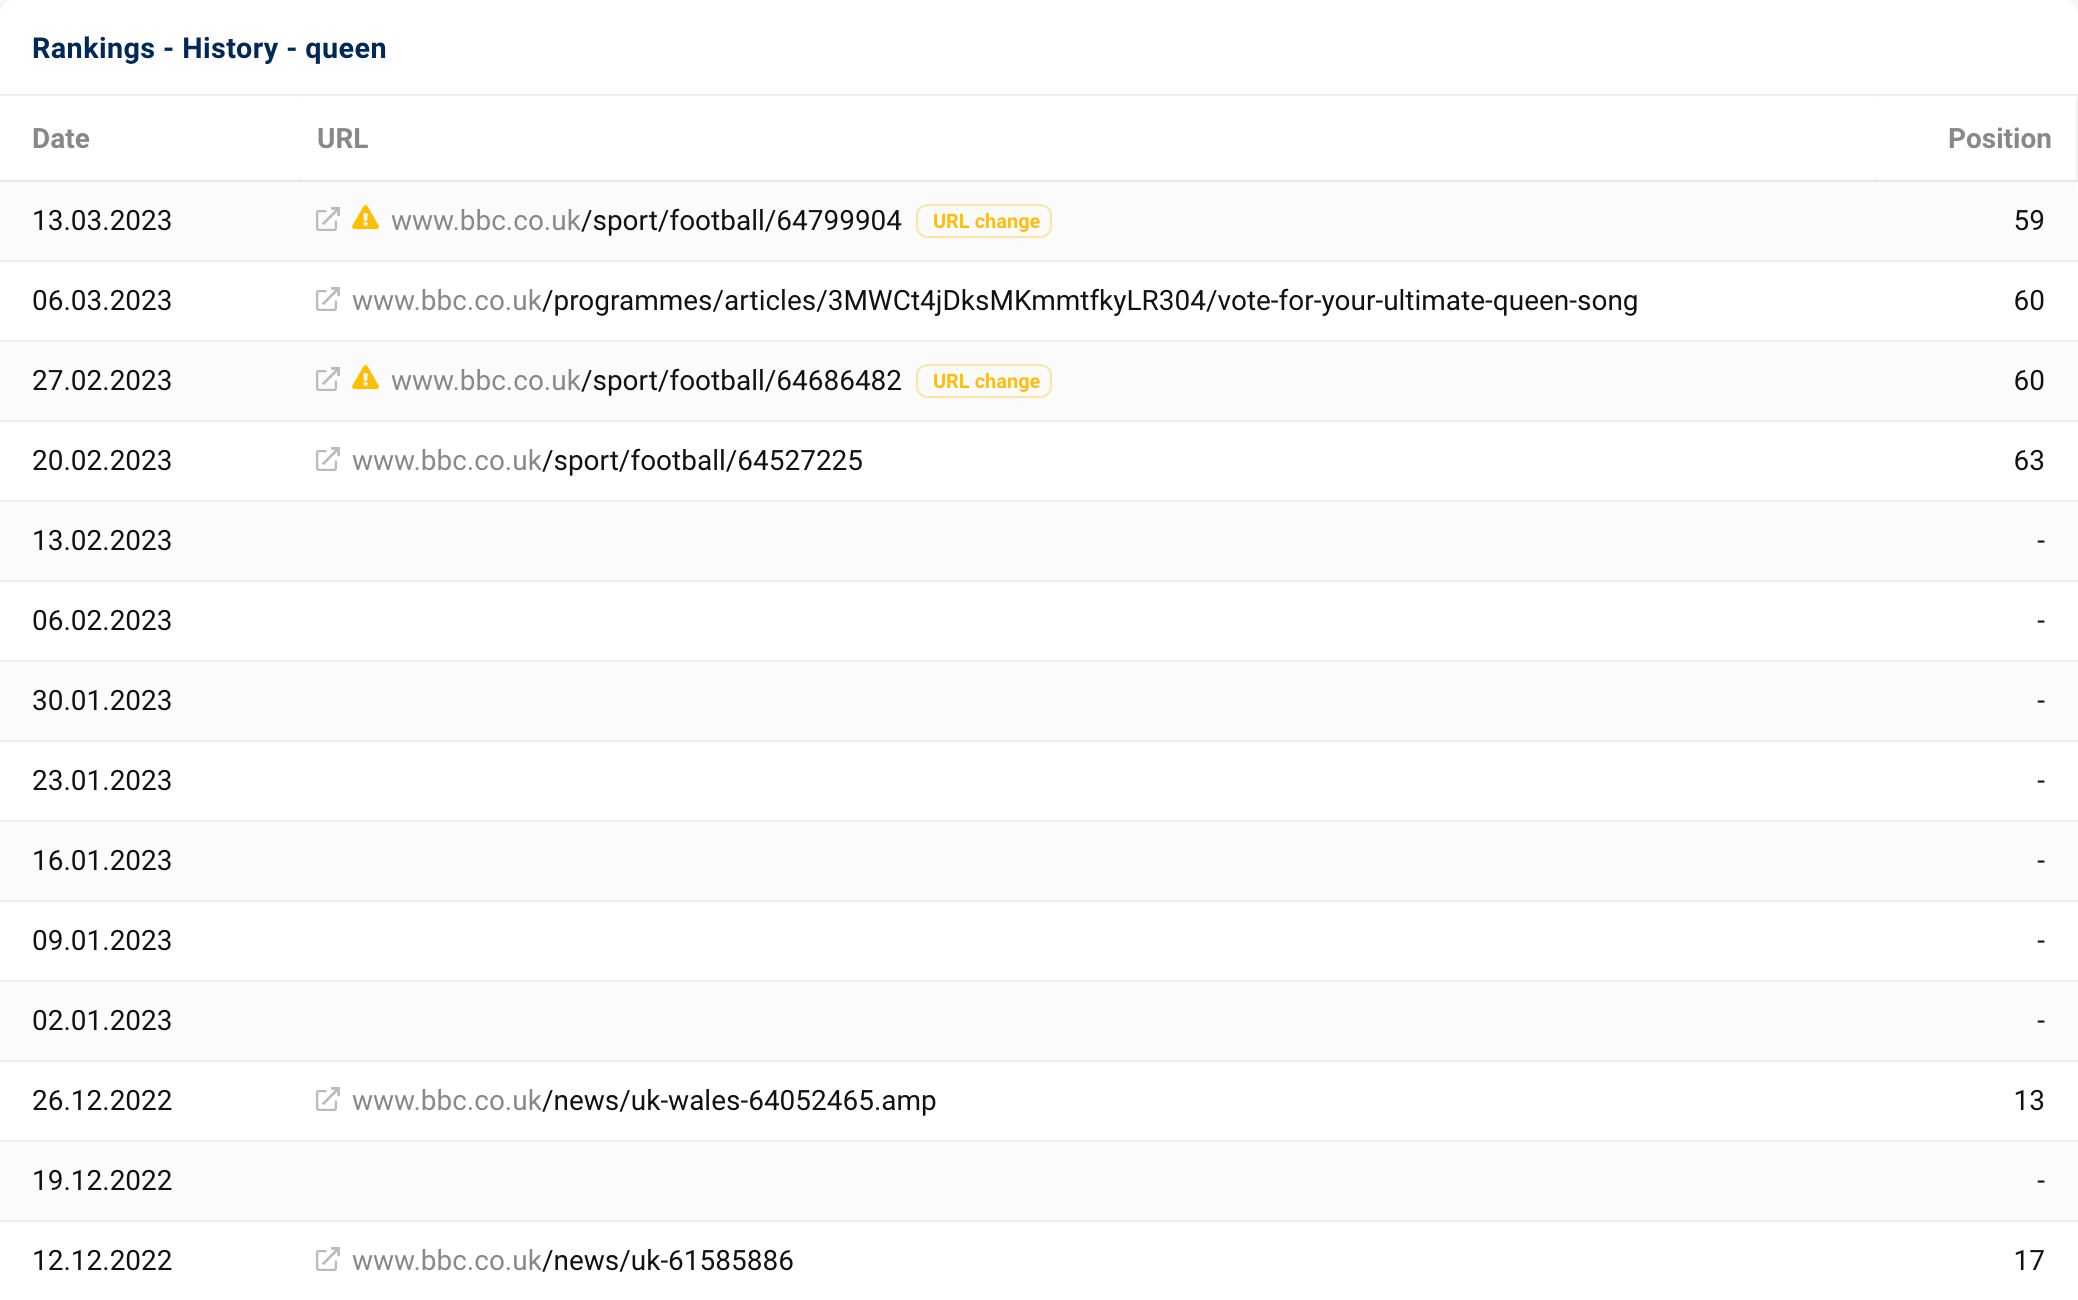The height and width of the screenshot is (1300, 2078).
Task: Open www.bbc.co.uk/sport/football/64686482 link
Action: coord(646,381)
